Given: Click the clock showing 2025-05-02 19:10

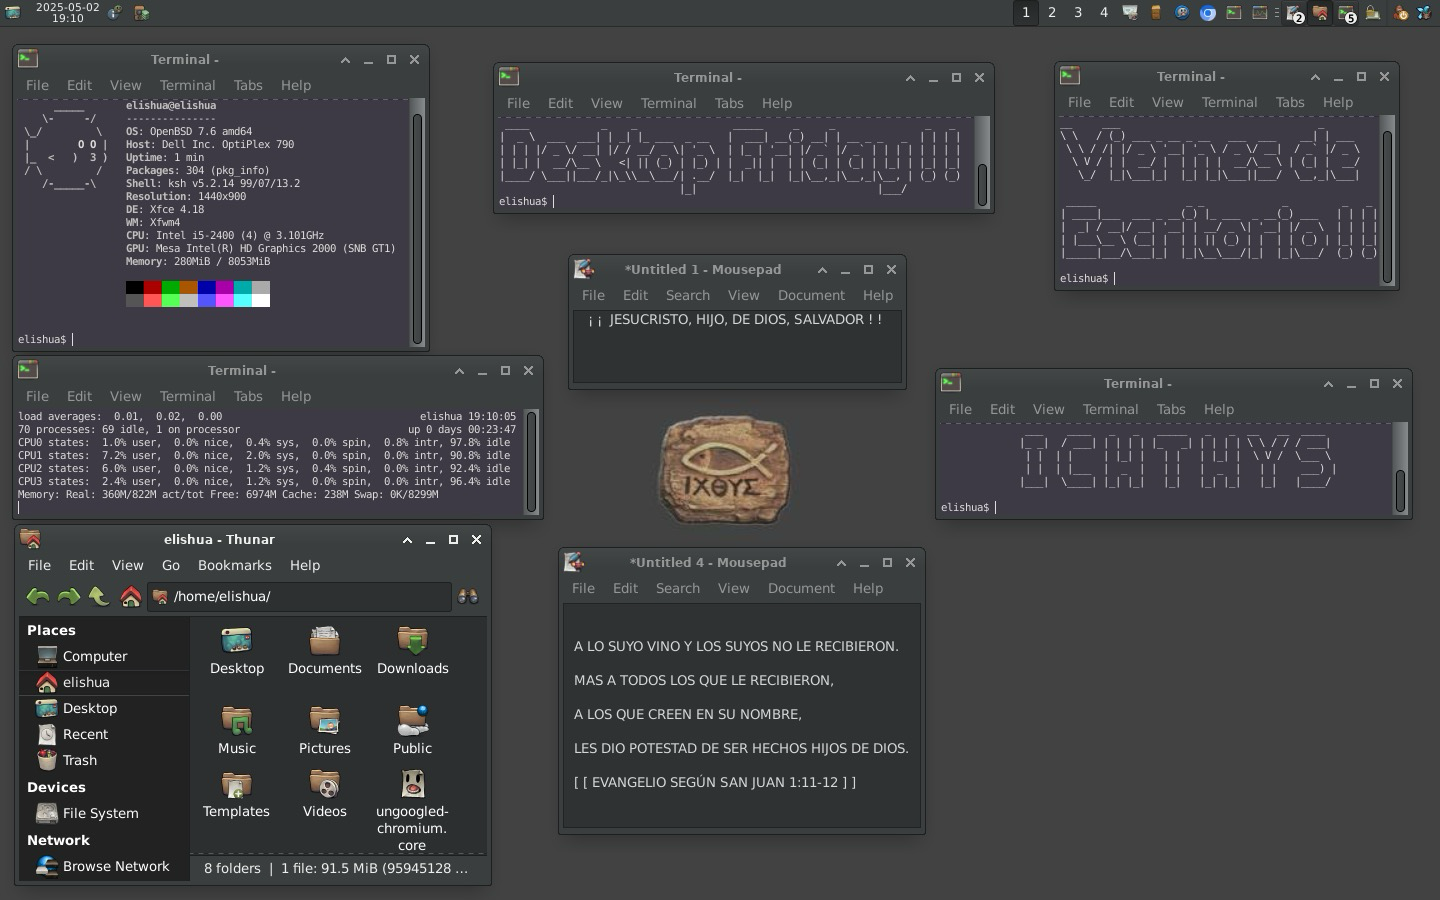Looking at the screenshot, I should [67, 13].
